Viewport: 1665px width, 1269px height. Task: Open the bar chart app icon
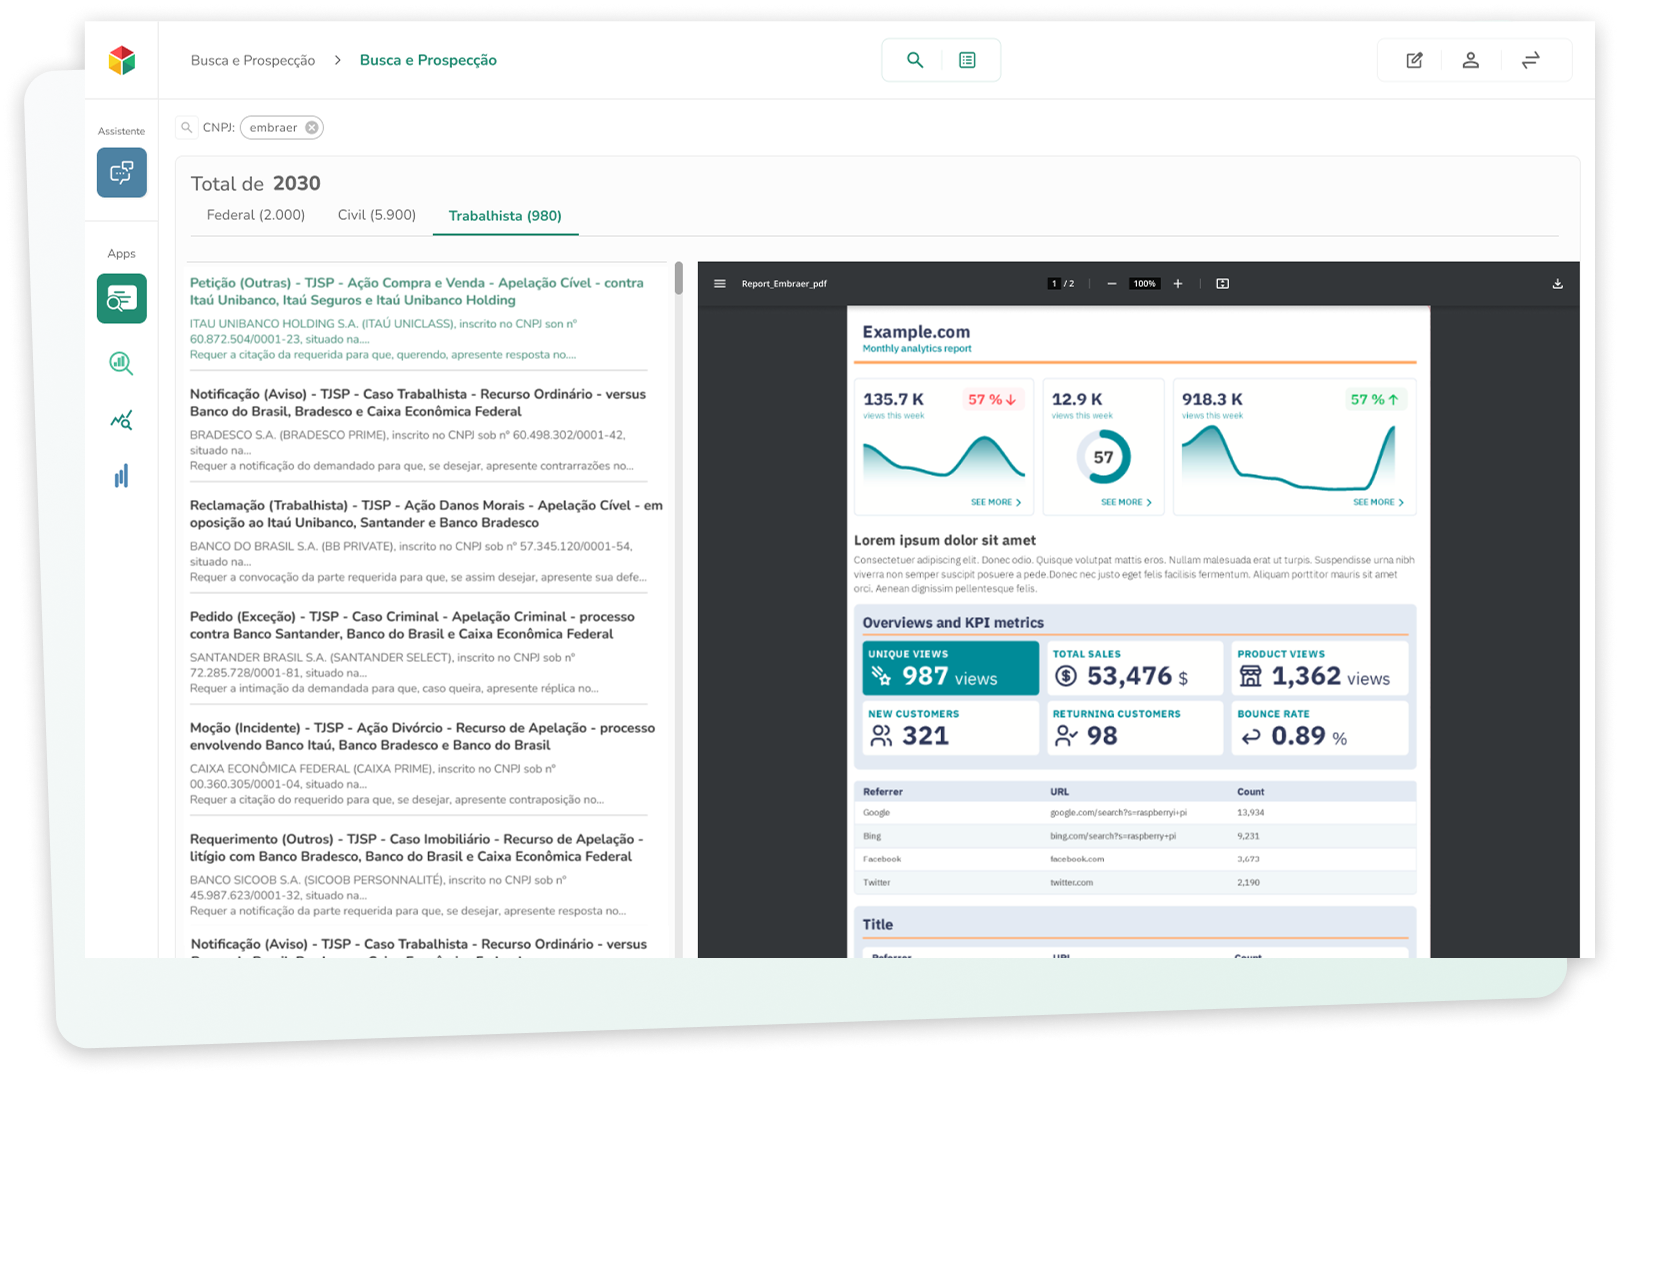121,476
